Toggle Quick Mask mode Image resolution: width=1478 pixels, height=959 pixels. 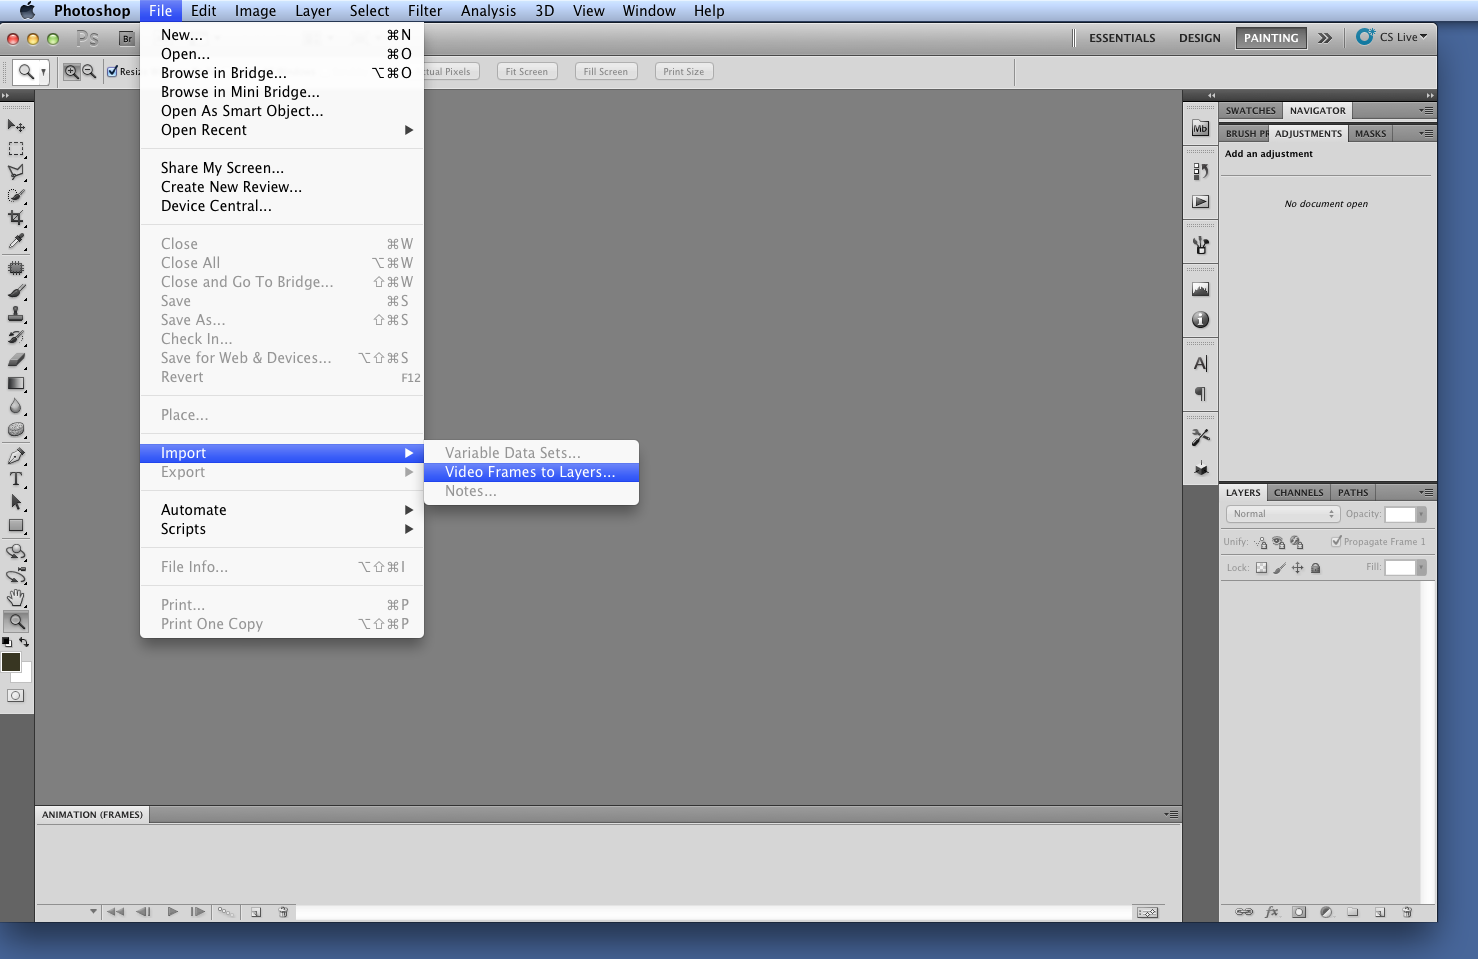pyautogui.click(x=16, y=696)
